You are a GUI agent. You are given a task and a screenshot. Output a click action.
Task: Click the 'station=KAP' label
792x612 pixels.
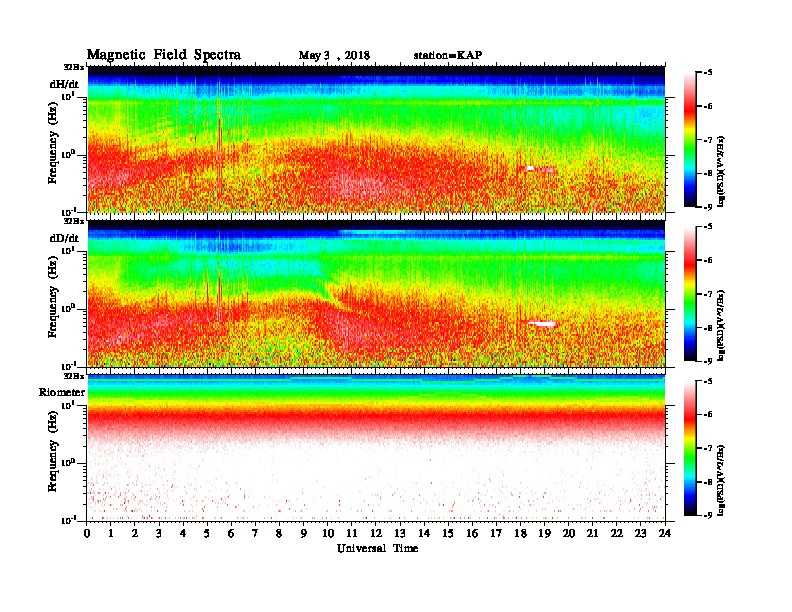pos(448,55)
